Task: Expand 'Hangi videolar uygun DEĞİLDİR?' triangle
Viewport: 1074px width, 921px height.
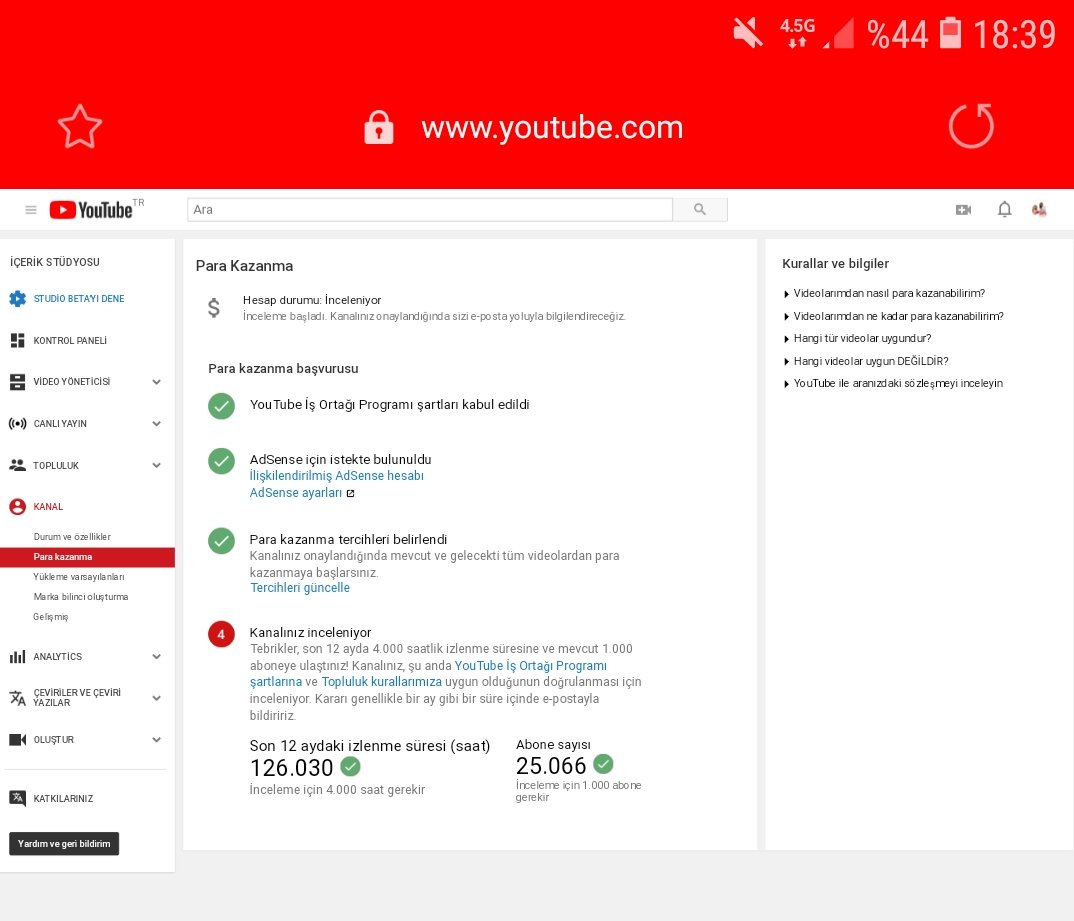Action: pos(786,362)
